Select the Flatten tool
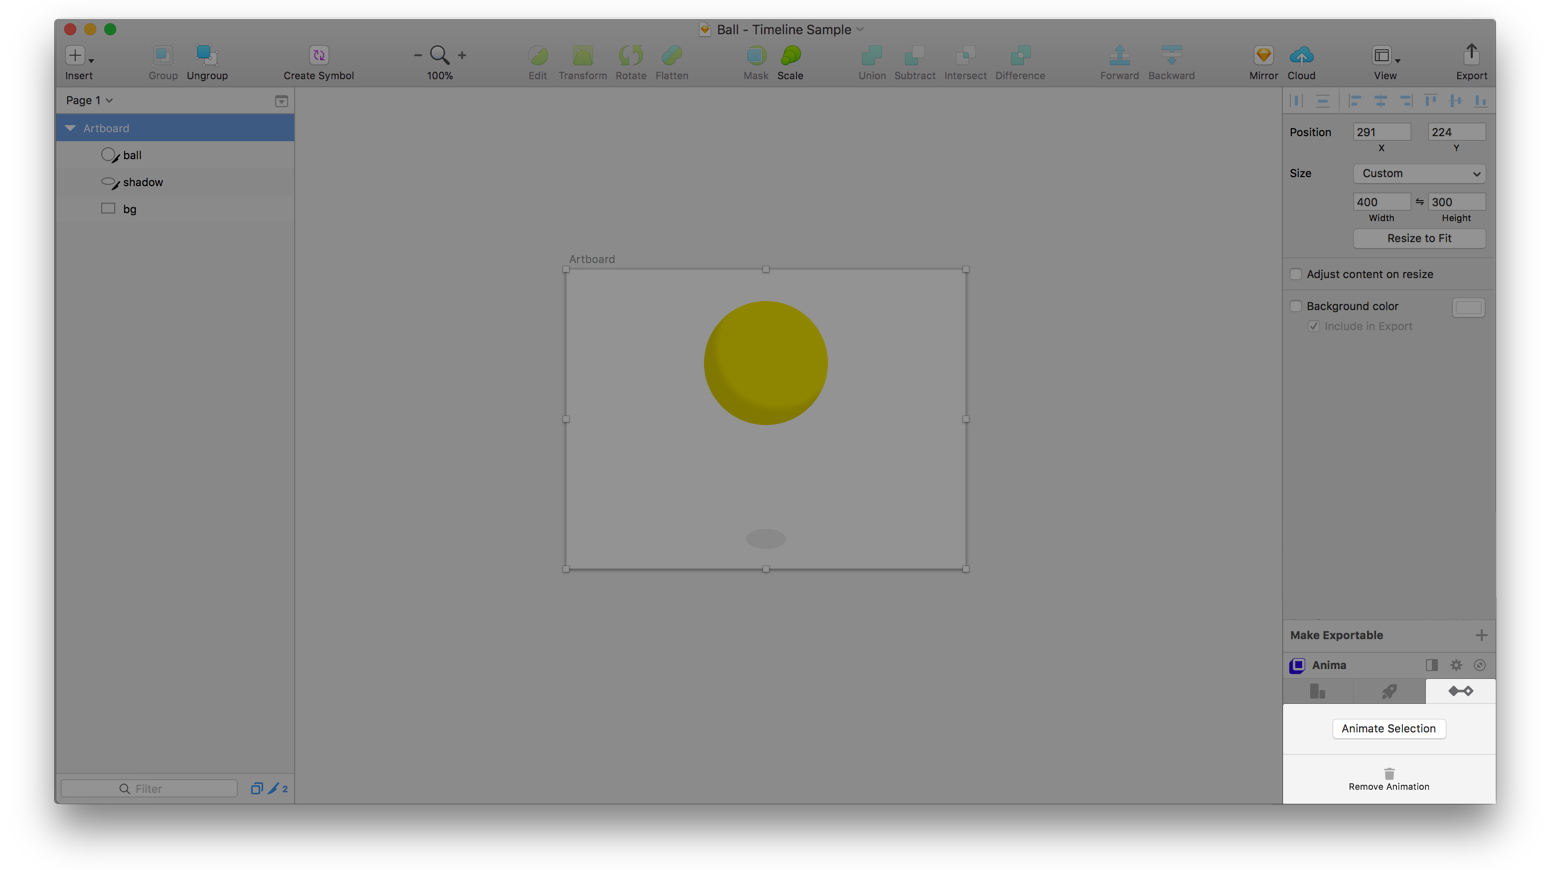 point(671,57)
